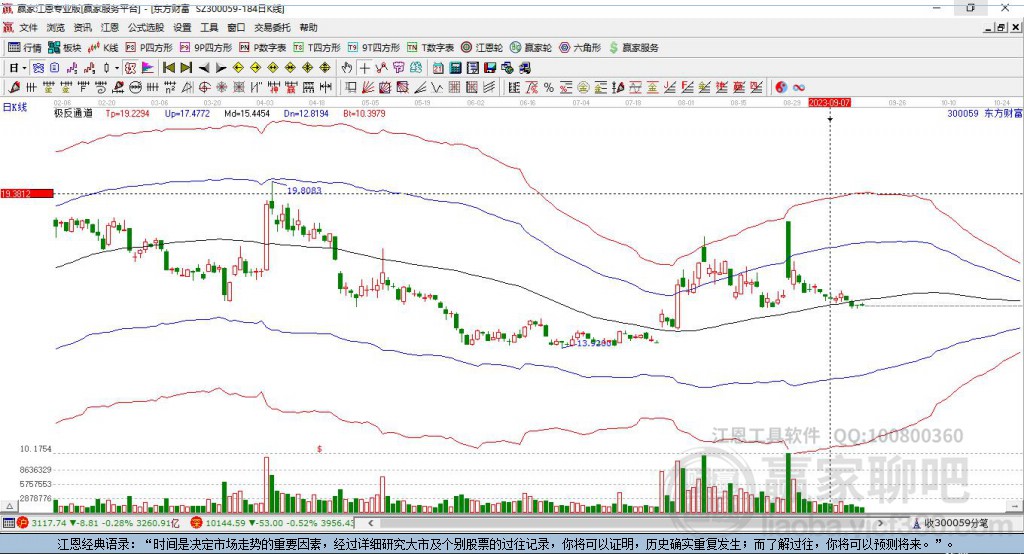Open the P四方形 tool

[x=148, y=48]
